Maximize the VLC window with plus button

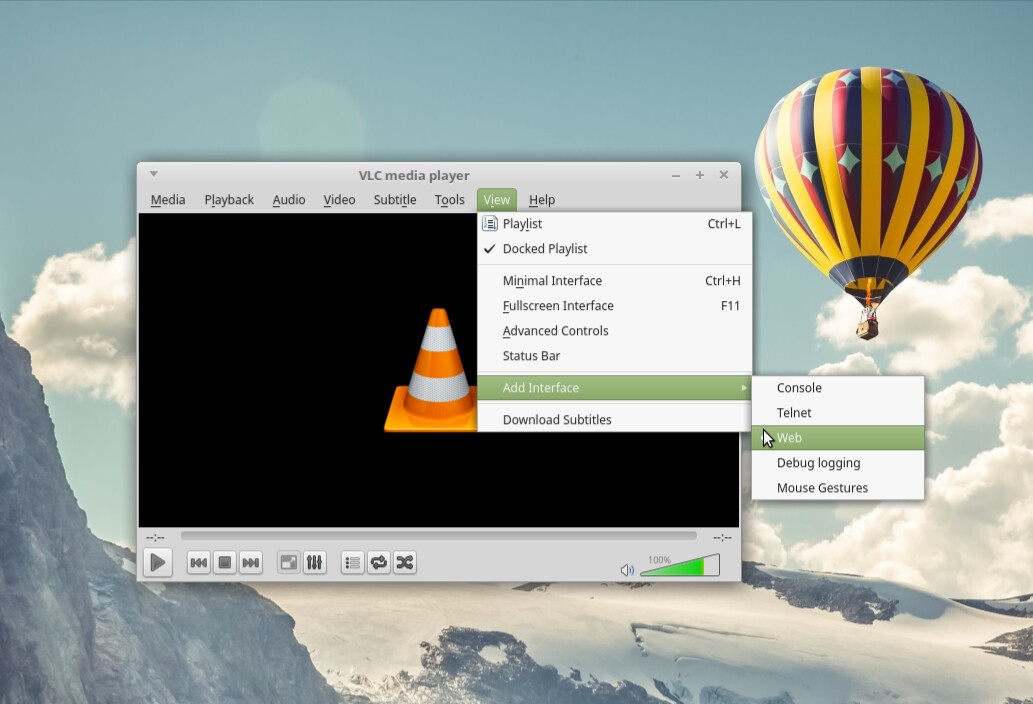click(700, 175)
